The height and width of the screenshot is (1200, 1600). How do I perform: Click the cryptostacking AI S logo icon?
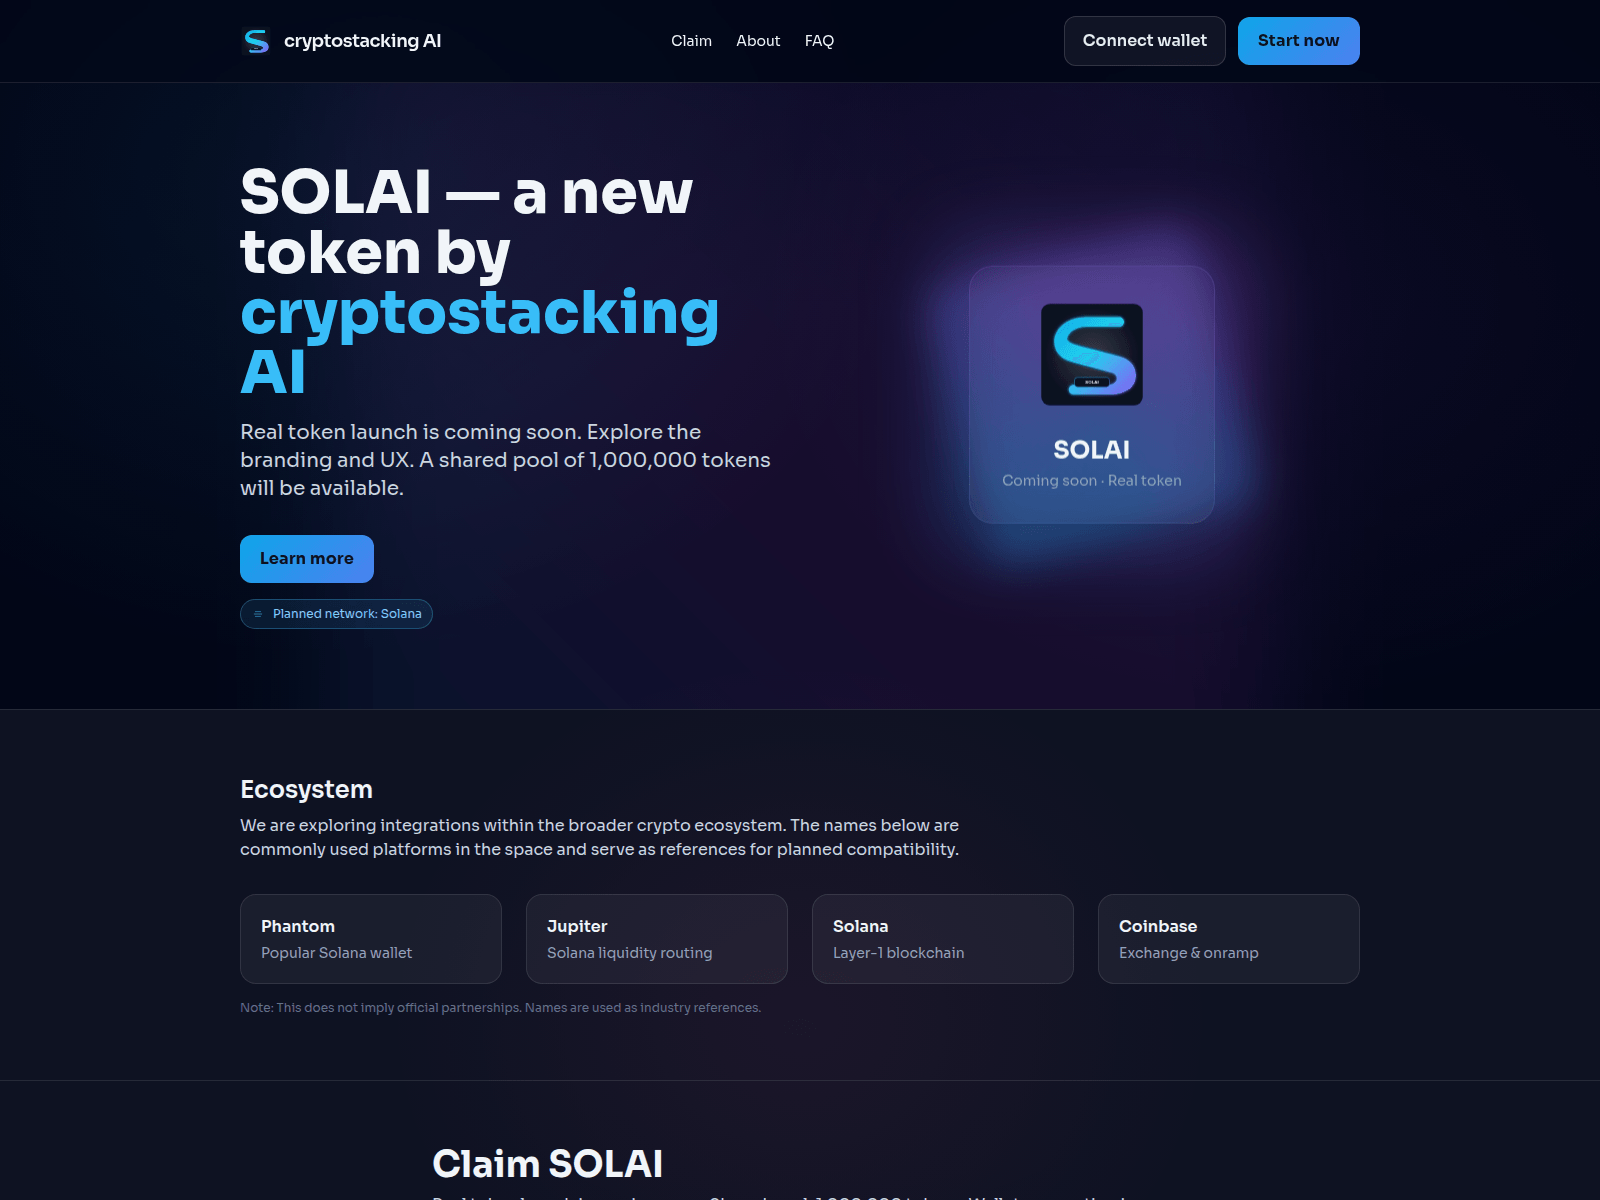tap(257, 41)
